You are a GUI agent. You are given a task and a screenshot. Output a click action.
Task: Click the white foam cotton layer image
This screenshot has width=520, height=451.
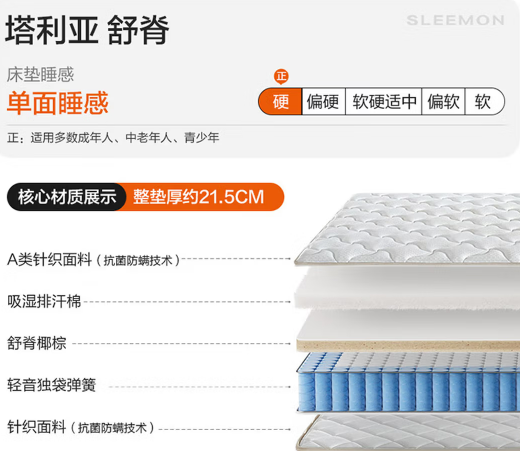tap(407, 288)
